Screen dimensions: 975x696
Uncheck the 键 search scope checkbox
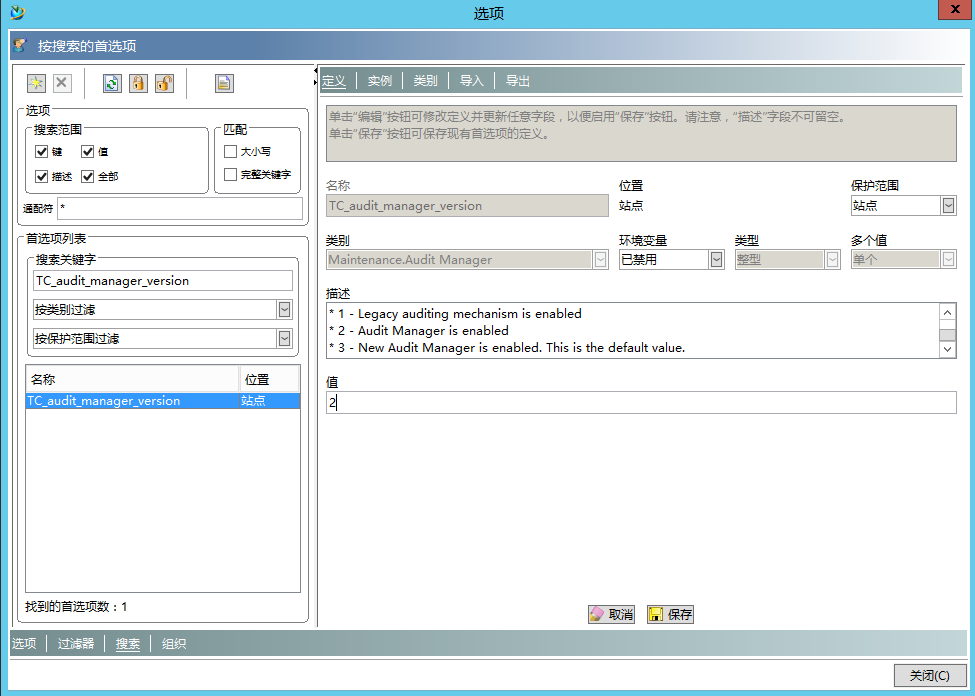pos(42,151)
